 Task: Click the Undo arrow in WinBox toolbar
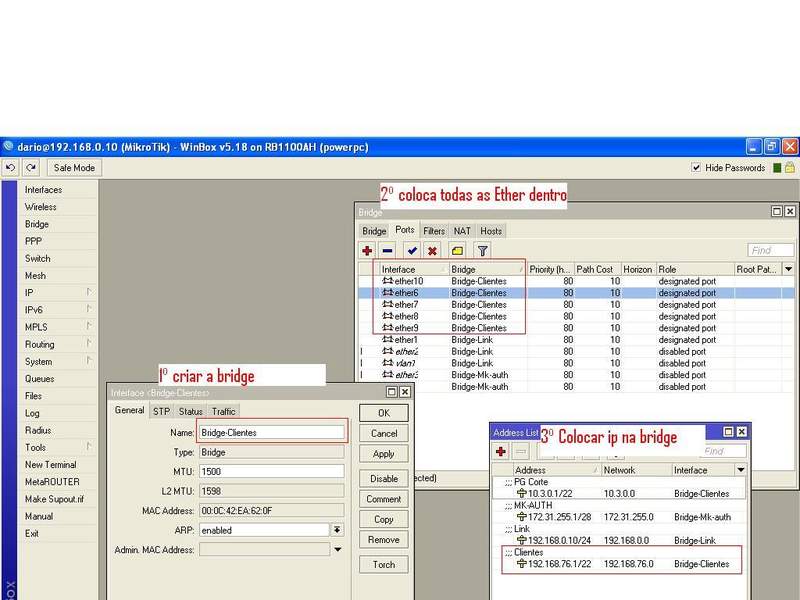coord(10,167)
